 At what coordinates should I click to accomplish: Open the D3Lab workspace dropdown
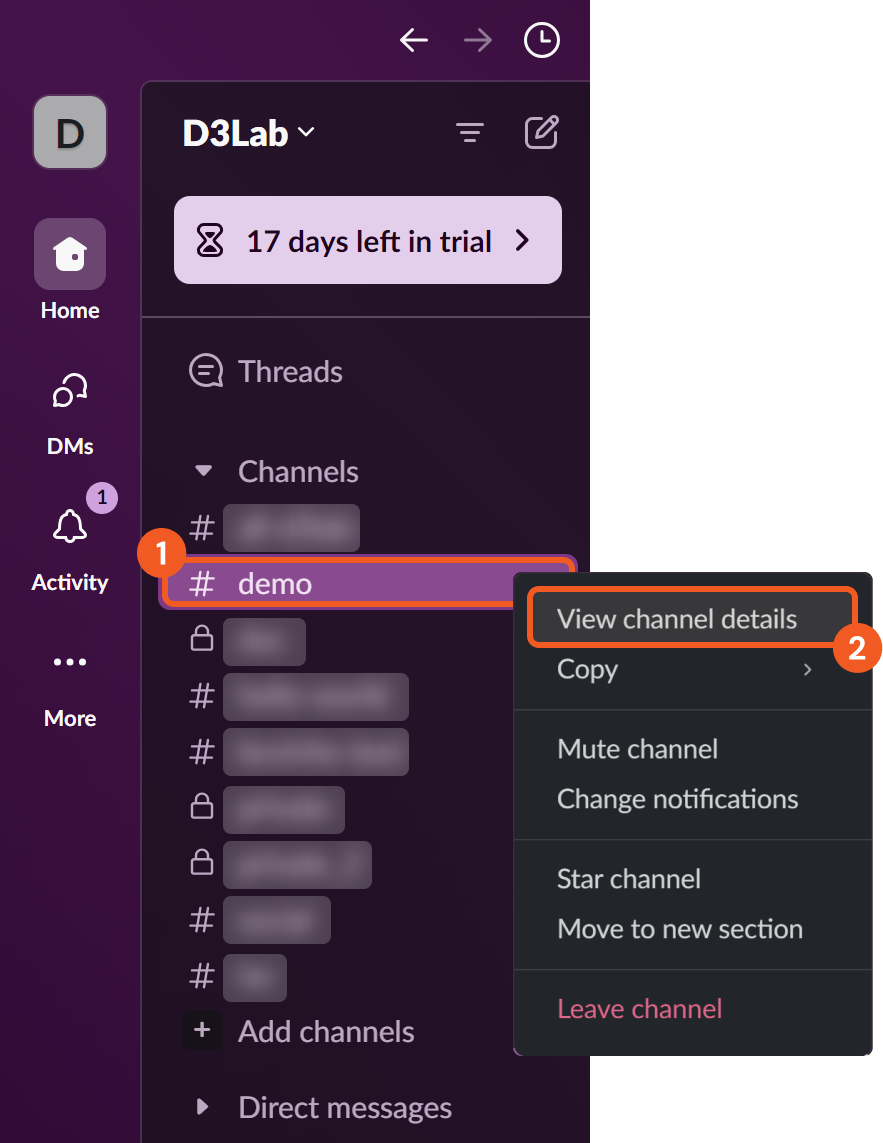point(249,133)
